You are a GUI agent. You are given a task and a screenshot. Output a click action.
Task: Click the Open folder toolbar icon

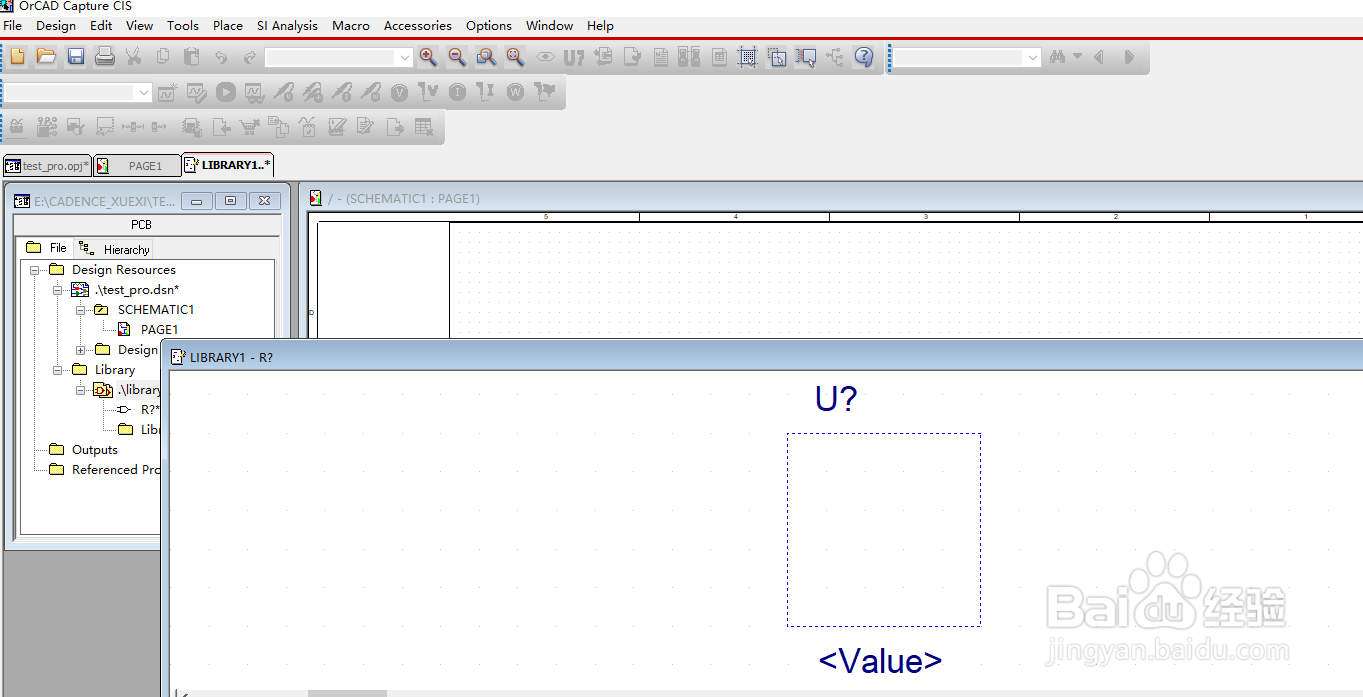pyautogui.click(x=46, y=57)
